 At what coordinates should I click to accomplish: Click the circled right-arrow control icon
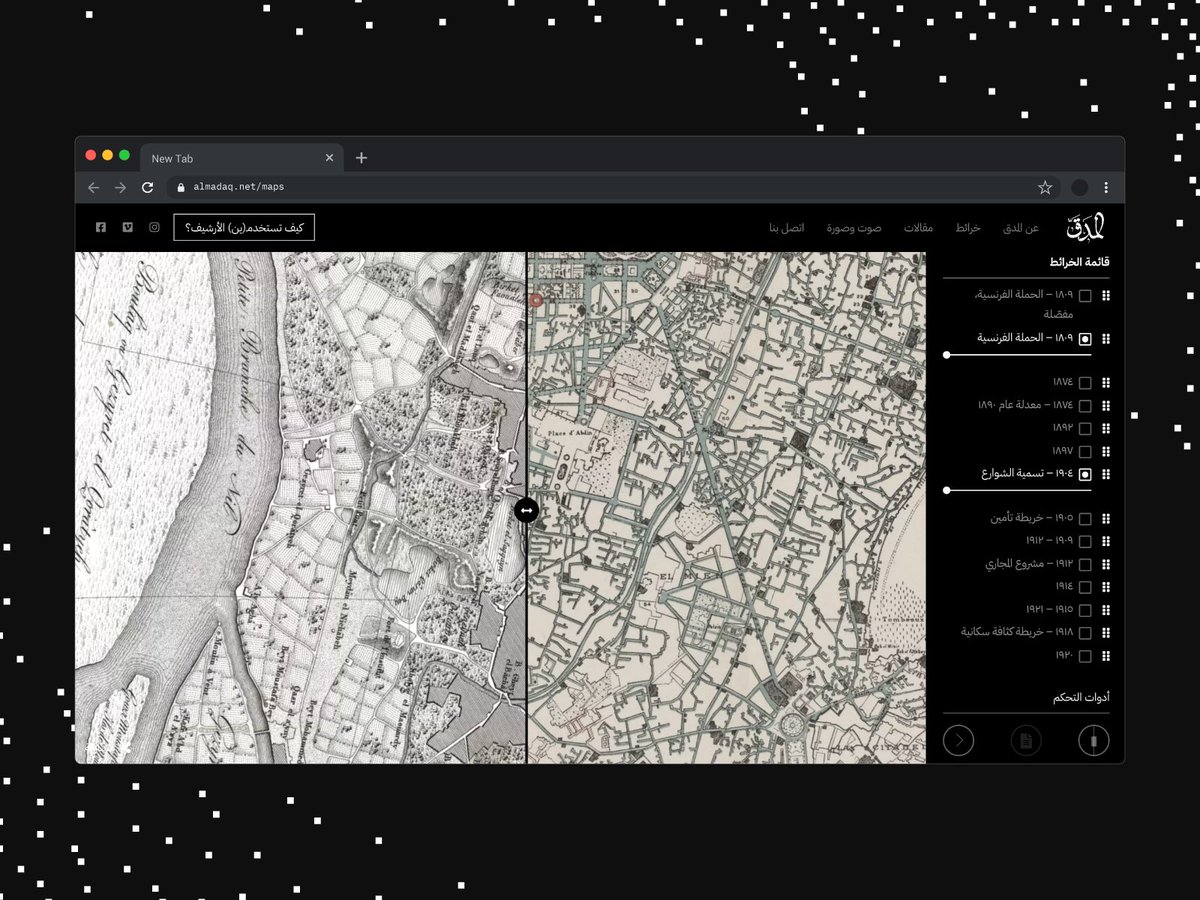click(958, 741)
